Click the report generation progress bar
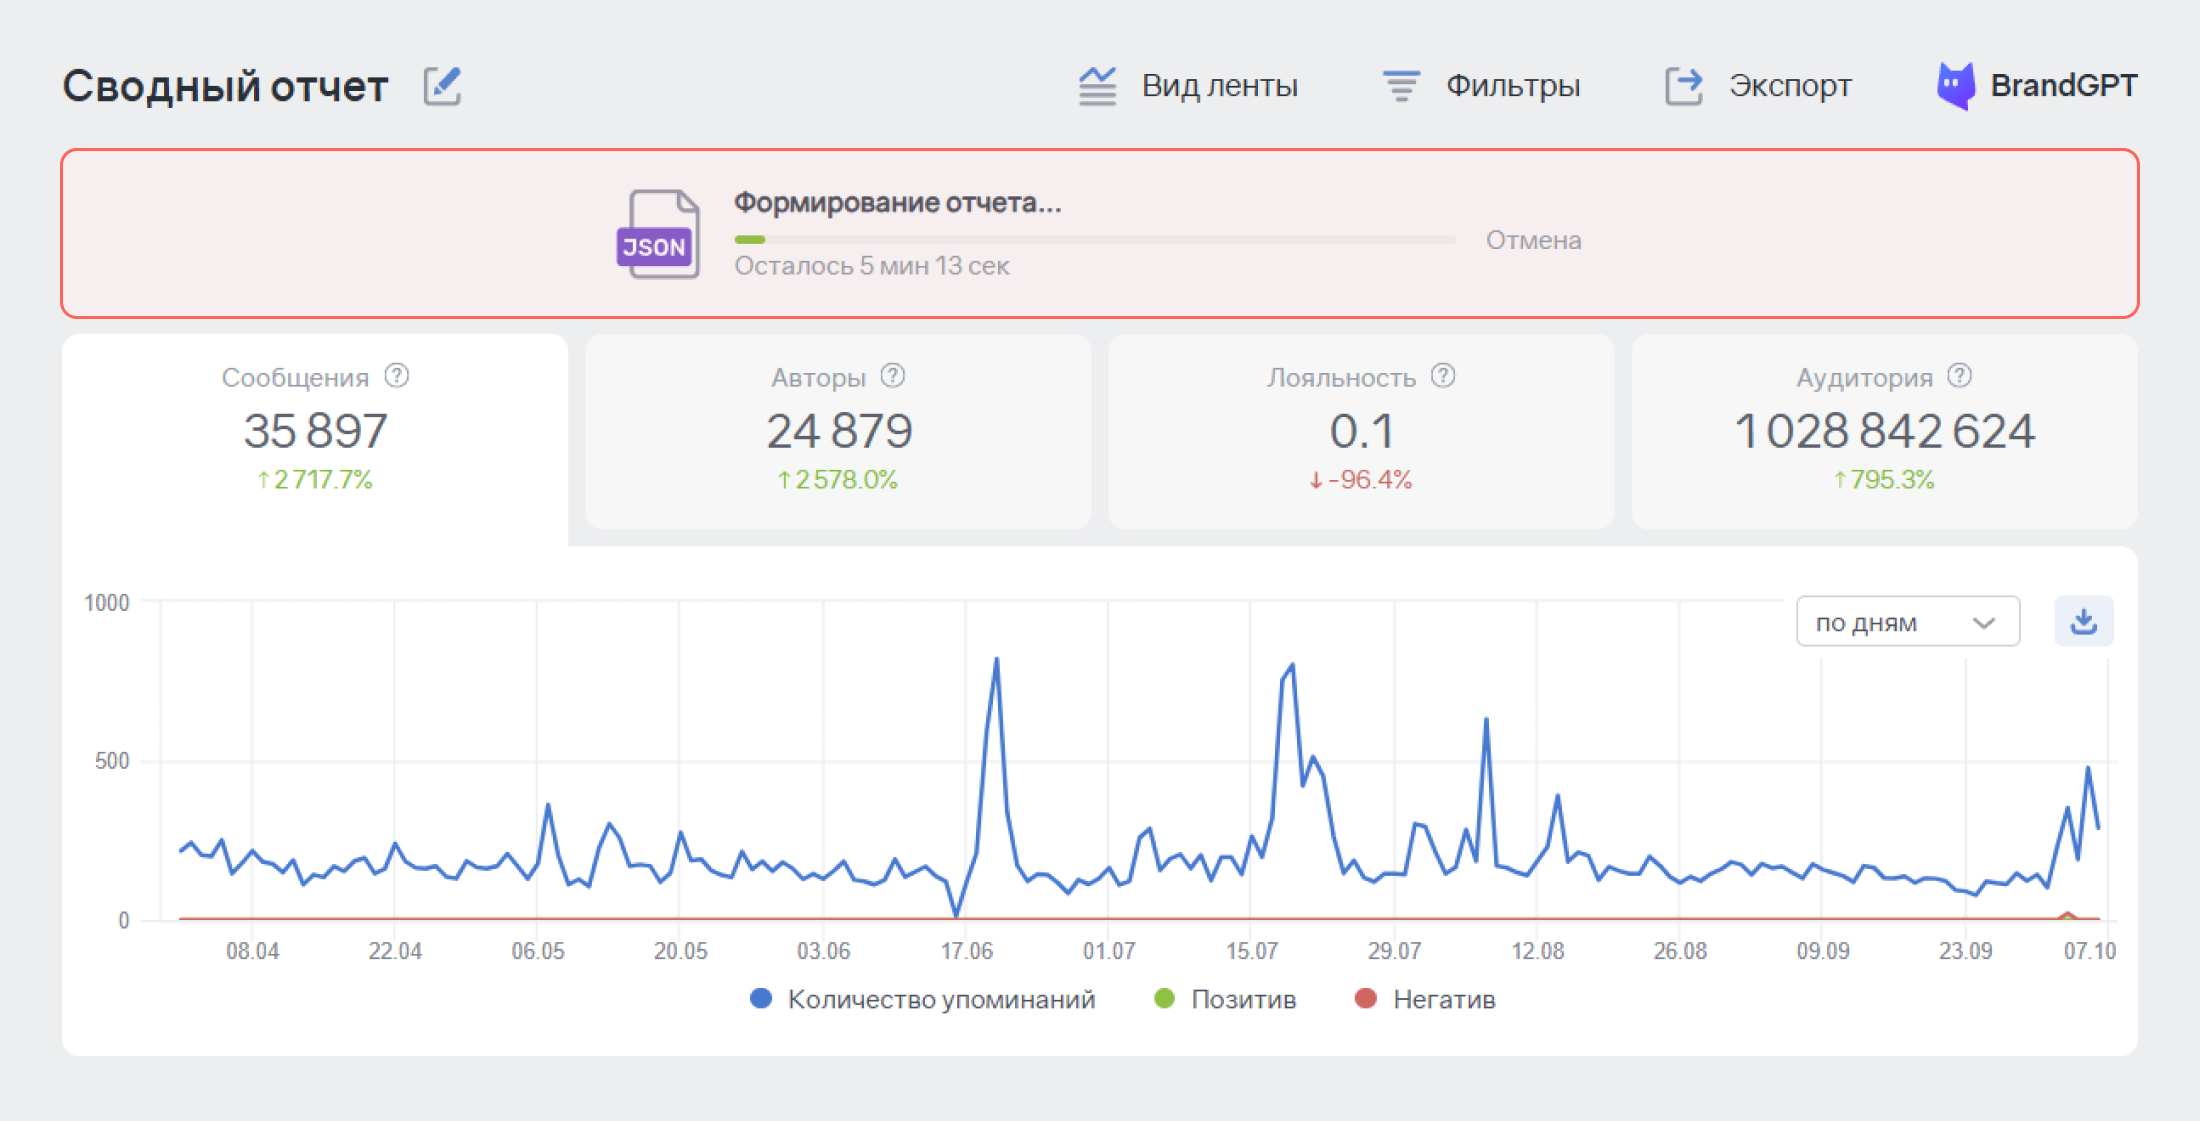This screenshot has height=1121, width=2200. 1095,240
